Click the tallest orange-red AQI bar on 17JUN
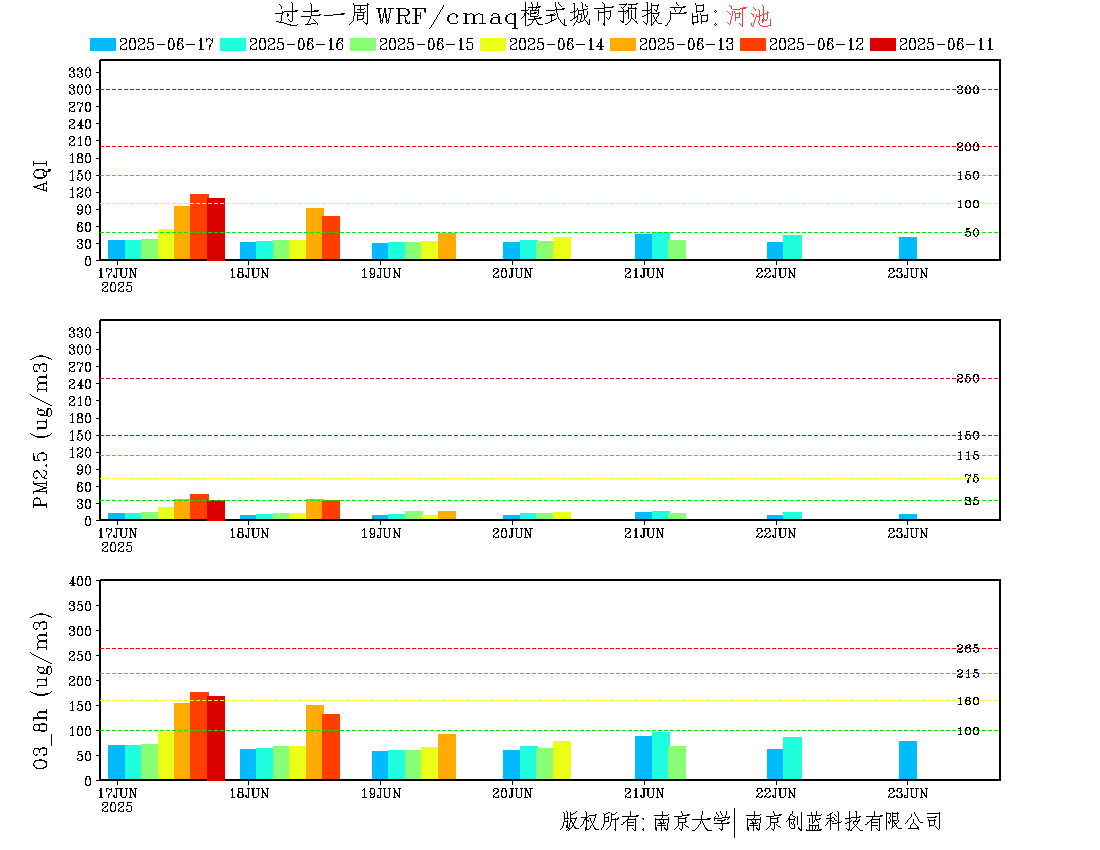This screenshot has height=850, width=1100. point(199,227)
